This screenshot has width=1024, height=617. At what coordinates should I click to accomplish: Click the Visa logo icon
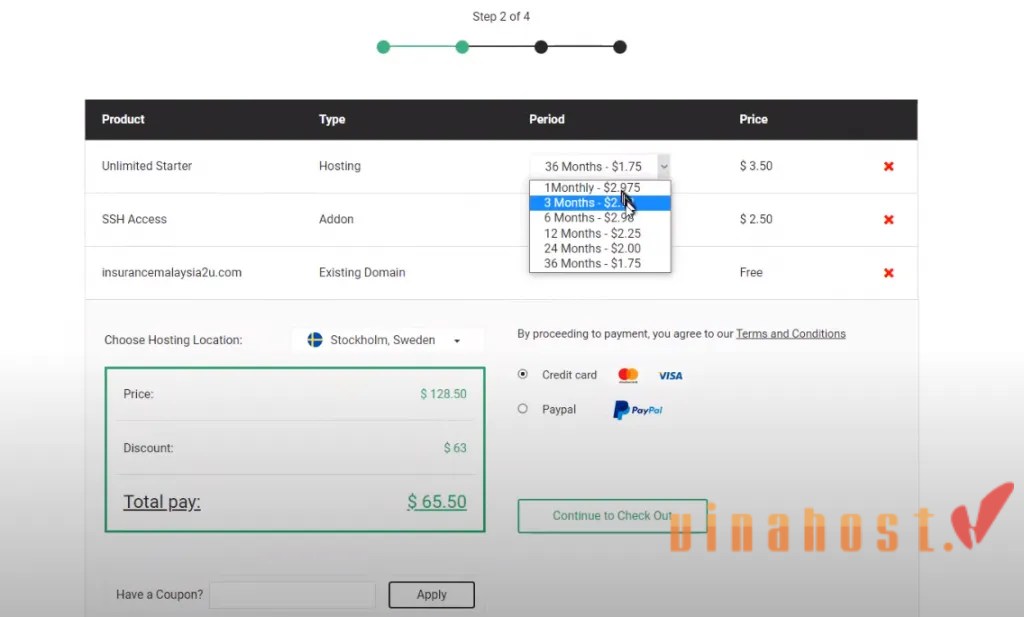pyautogui.click(x=670, y=376)
